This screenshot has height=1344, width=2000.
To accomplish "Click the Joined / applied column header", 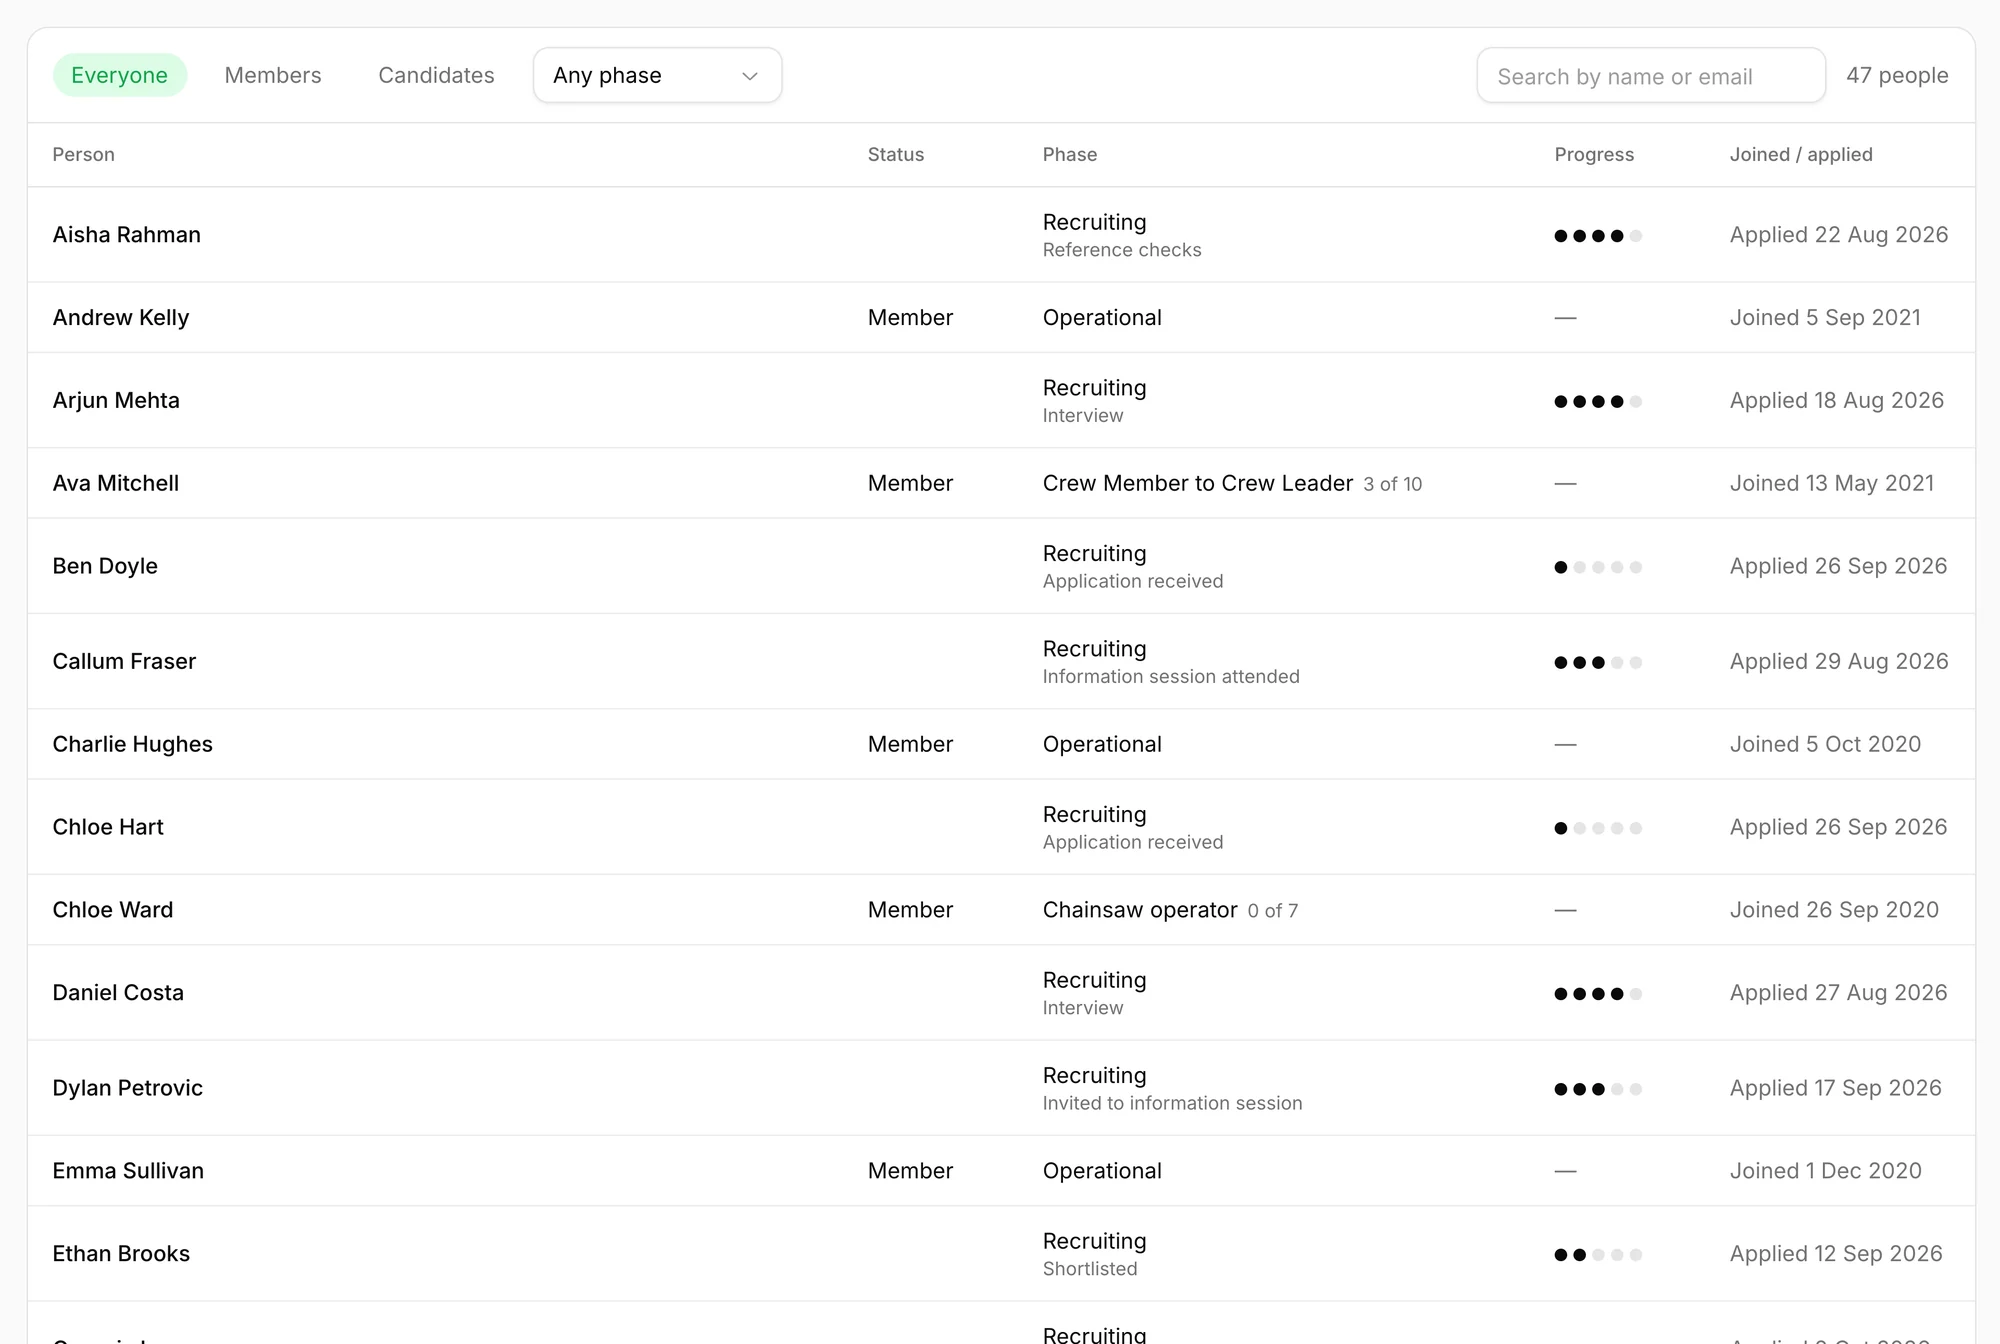I will [x=1801, y=154].
